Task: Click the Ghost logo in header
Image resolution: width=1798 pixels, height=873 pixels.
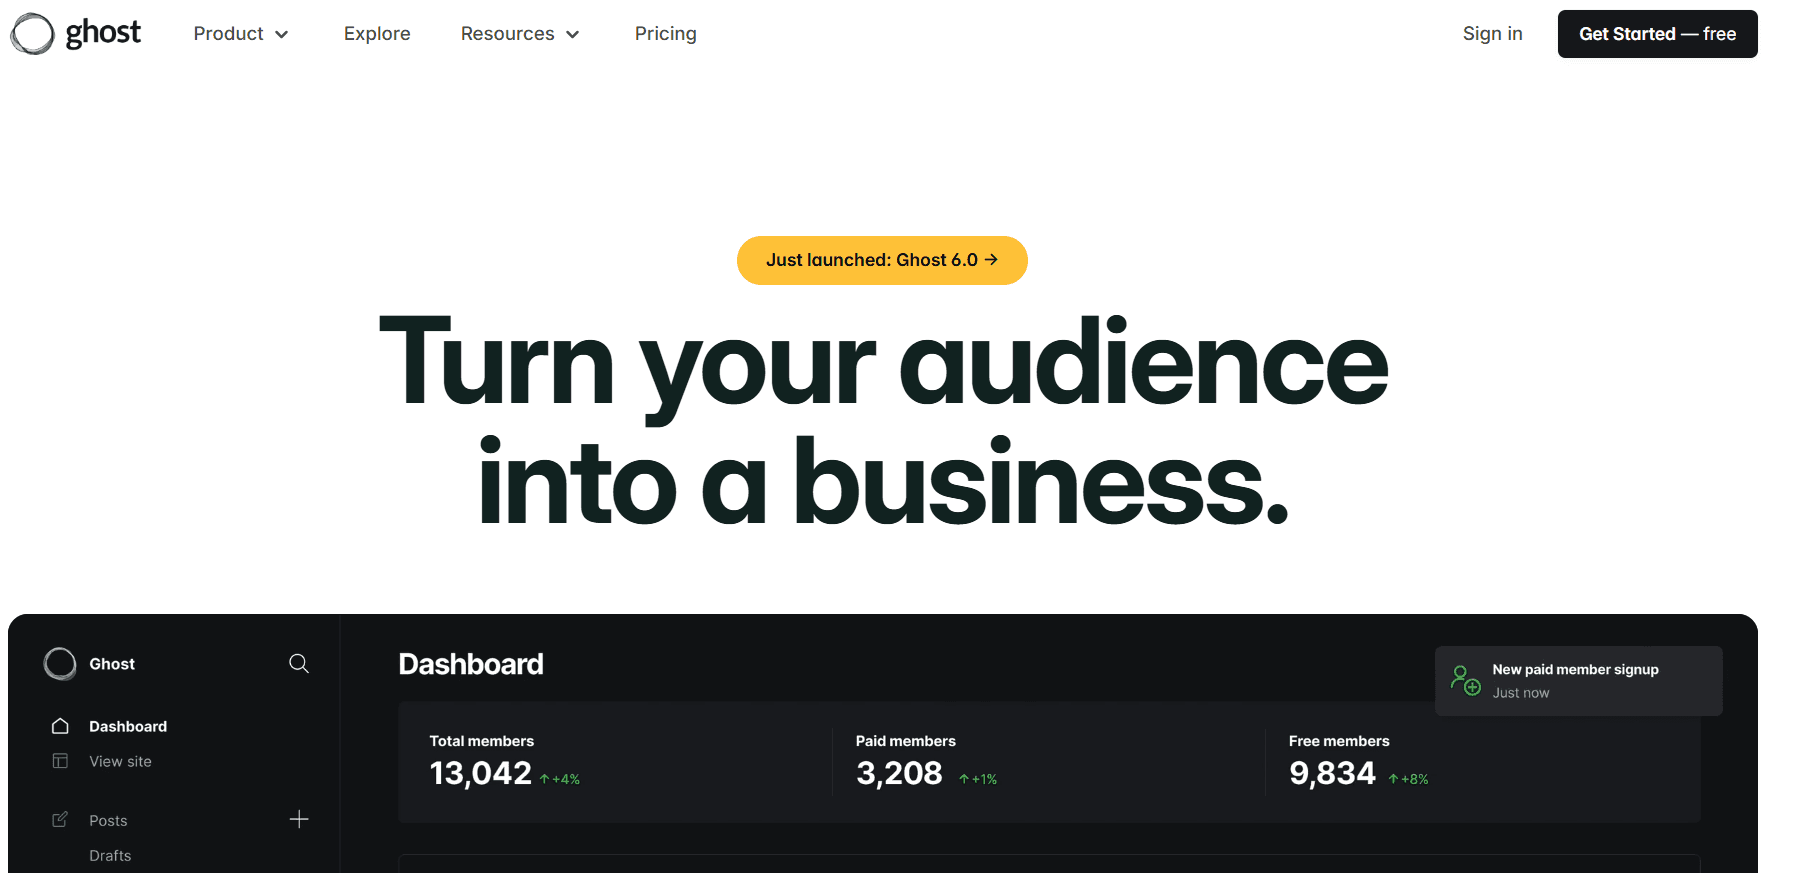Action: click(x=76, y=34)
